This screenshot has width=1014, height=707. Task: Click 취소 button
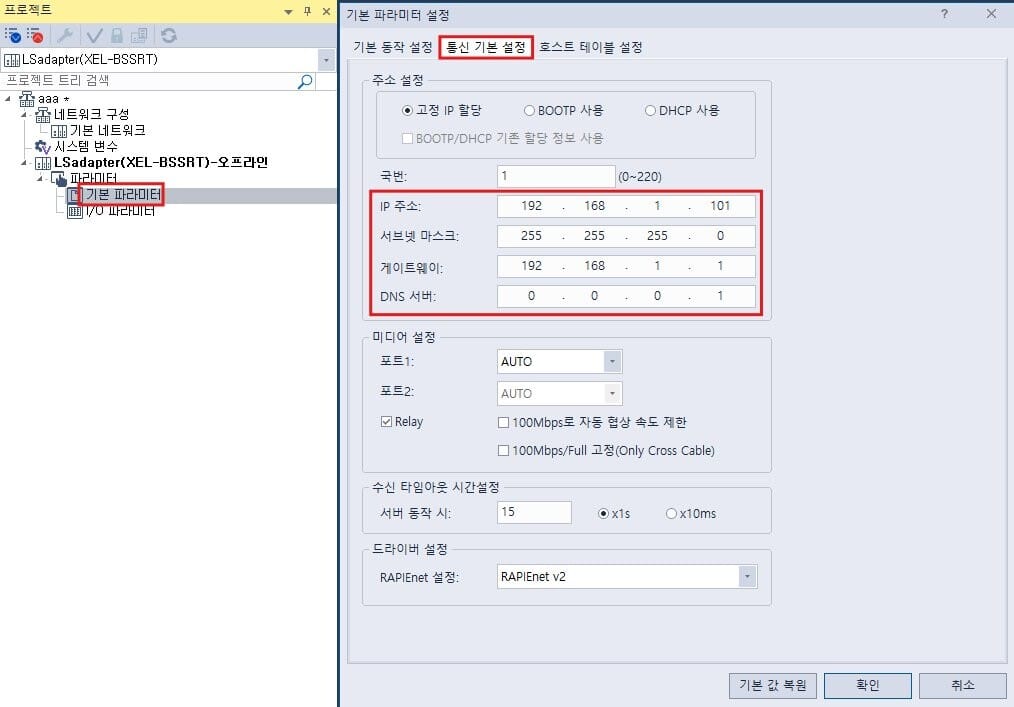coord(962,685)
